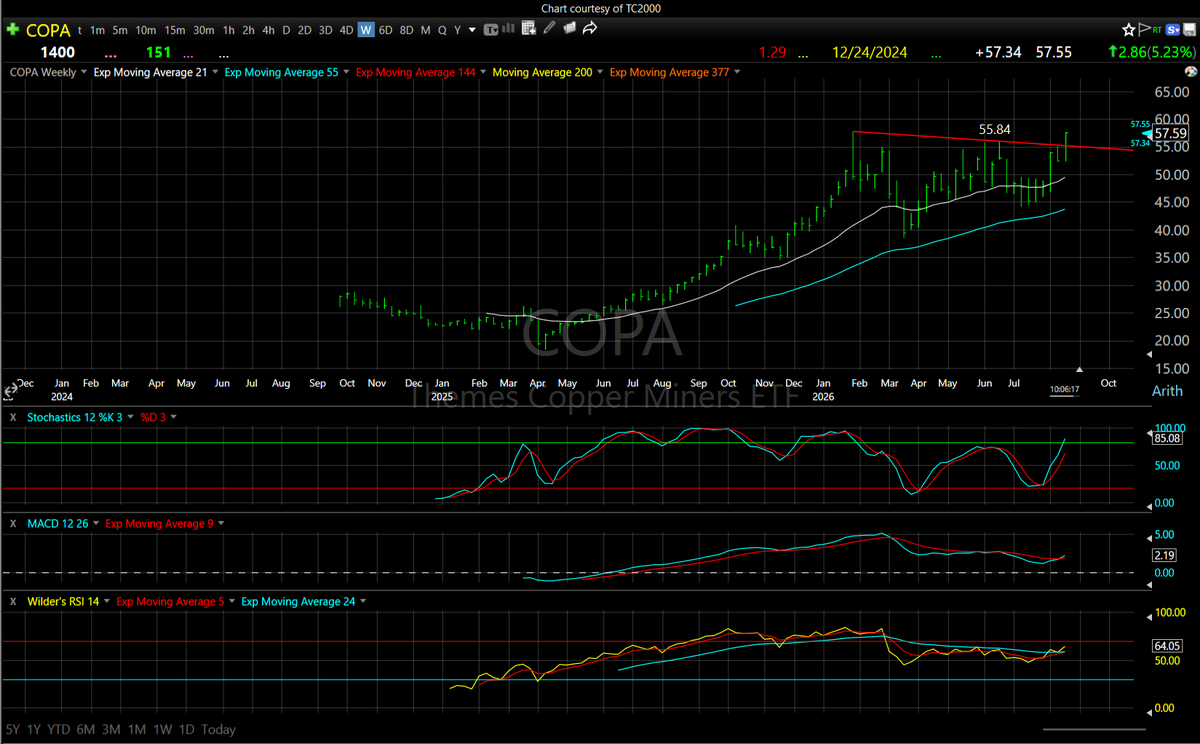Click the green plus icon beside COPA
This screenshot has width=1200, height=744.
(13, 30)
